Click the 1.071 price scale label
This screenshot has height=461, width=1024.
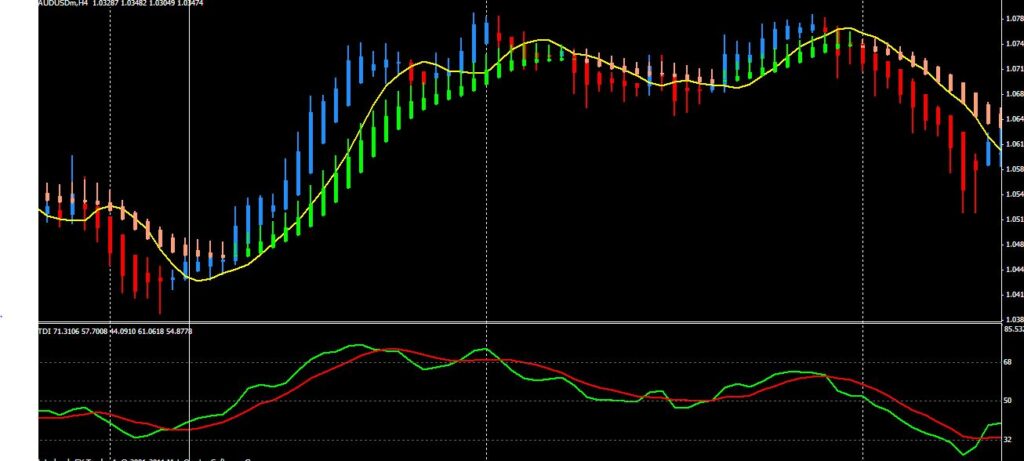(x=1014, y=69)
